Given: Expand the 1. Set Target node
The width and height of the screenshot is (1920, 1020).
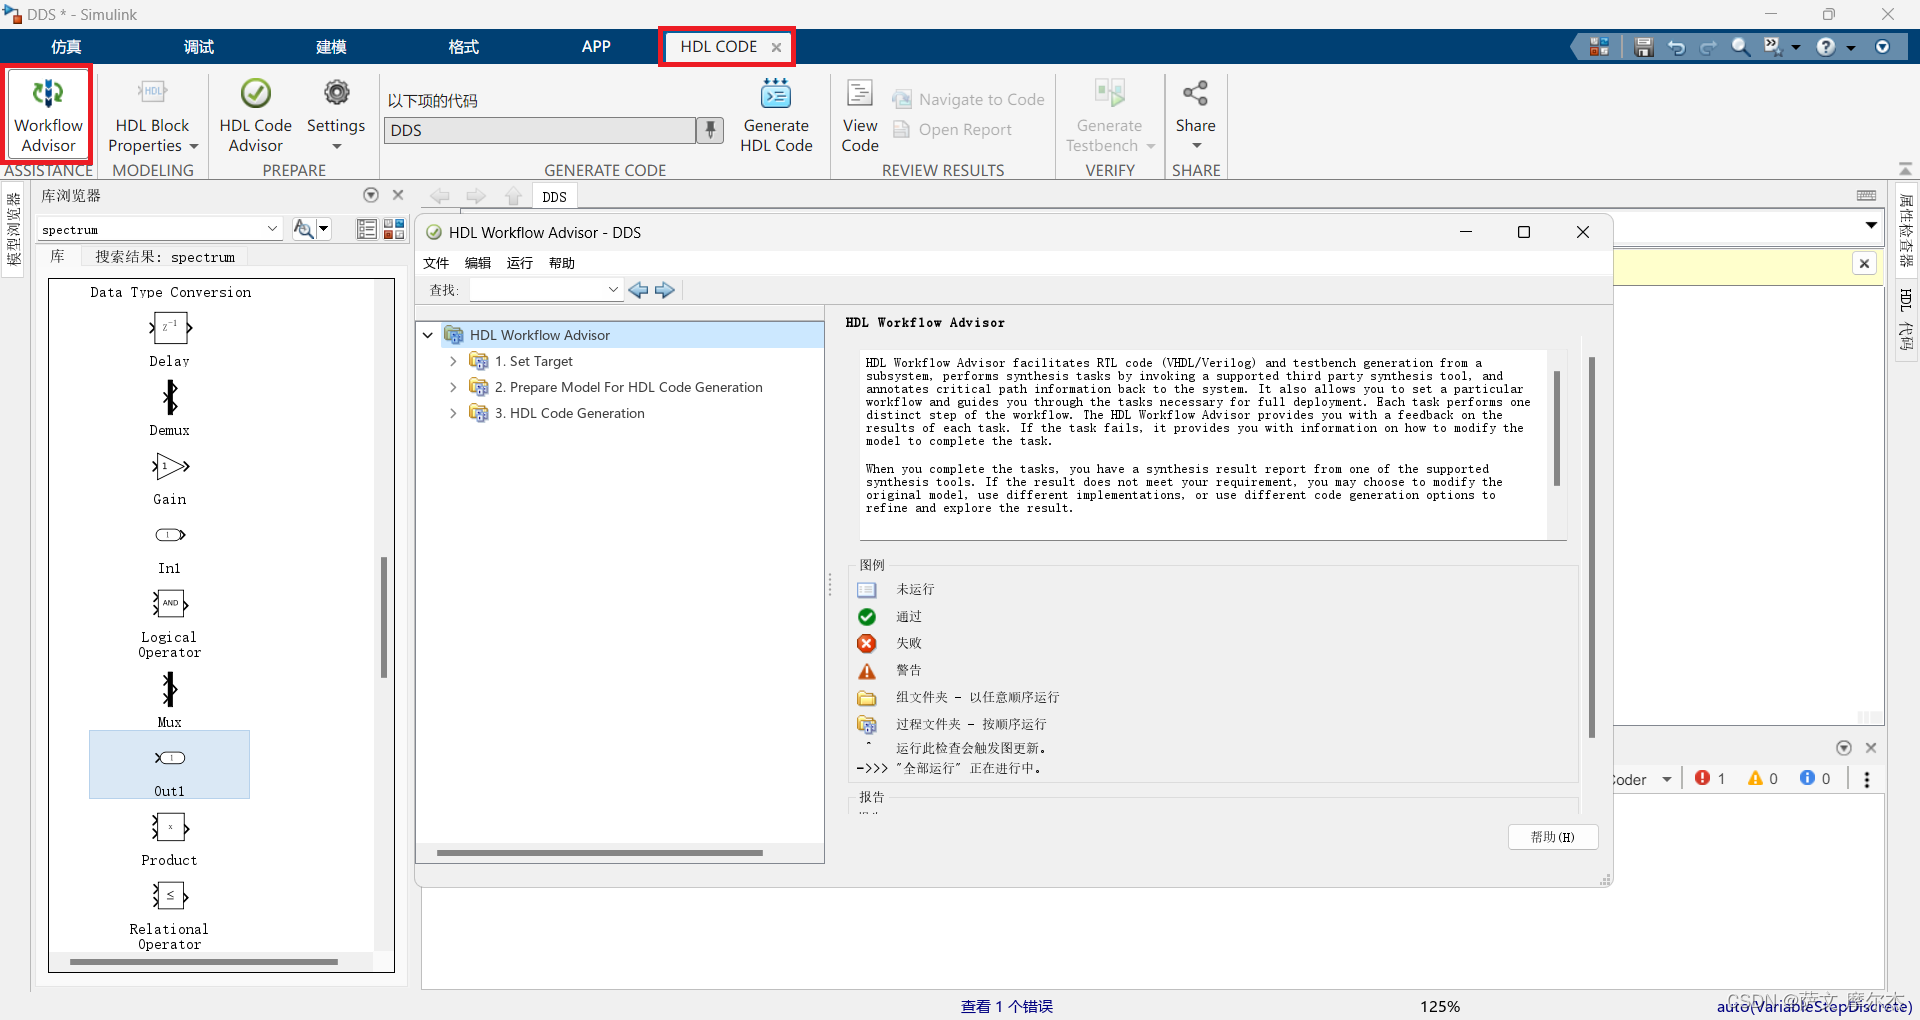Looking at the screenshot, I should point(453,361).
